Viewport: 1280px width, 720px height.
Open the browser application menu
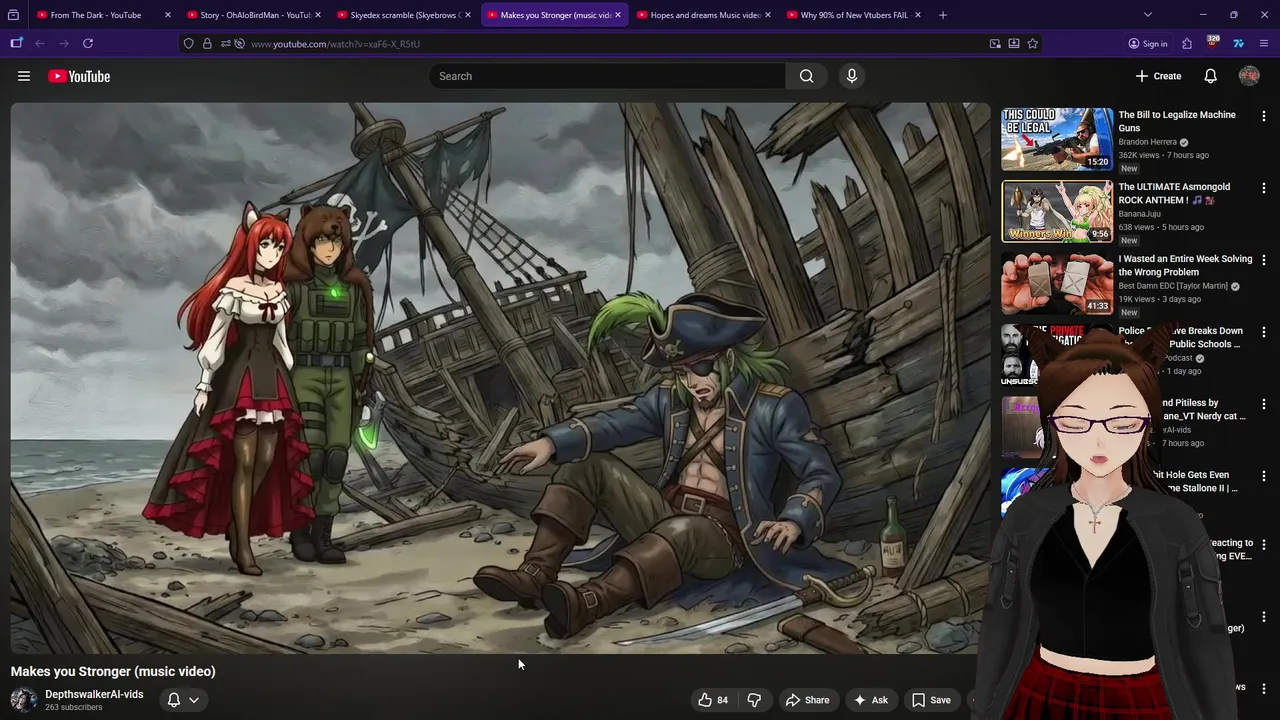coord(1264,43)
